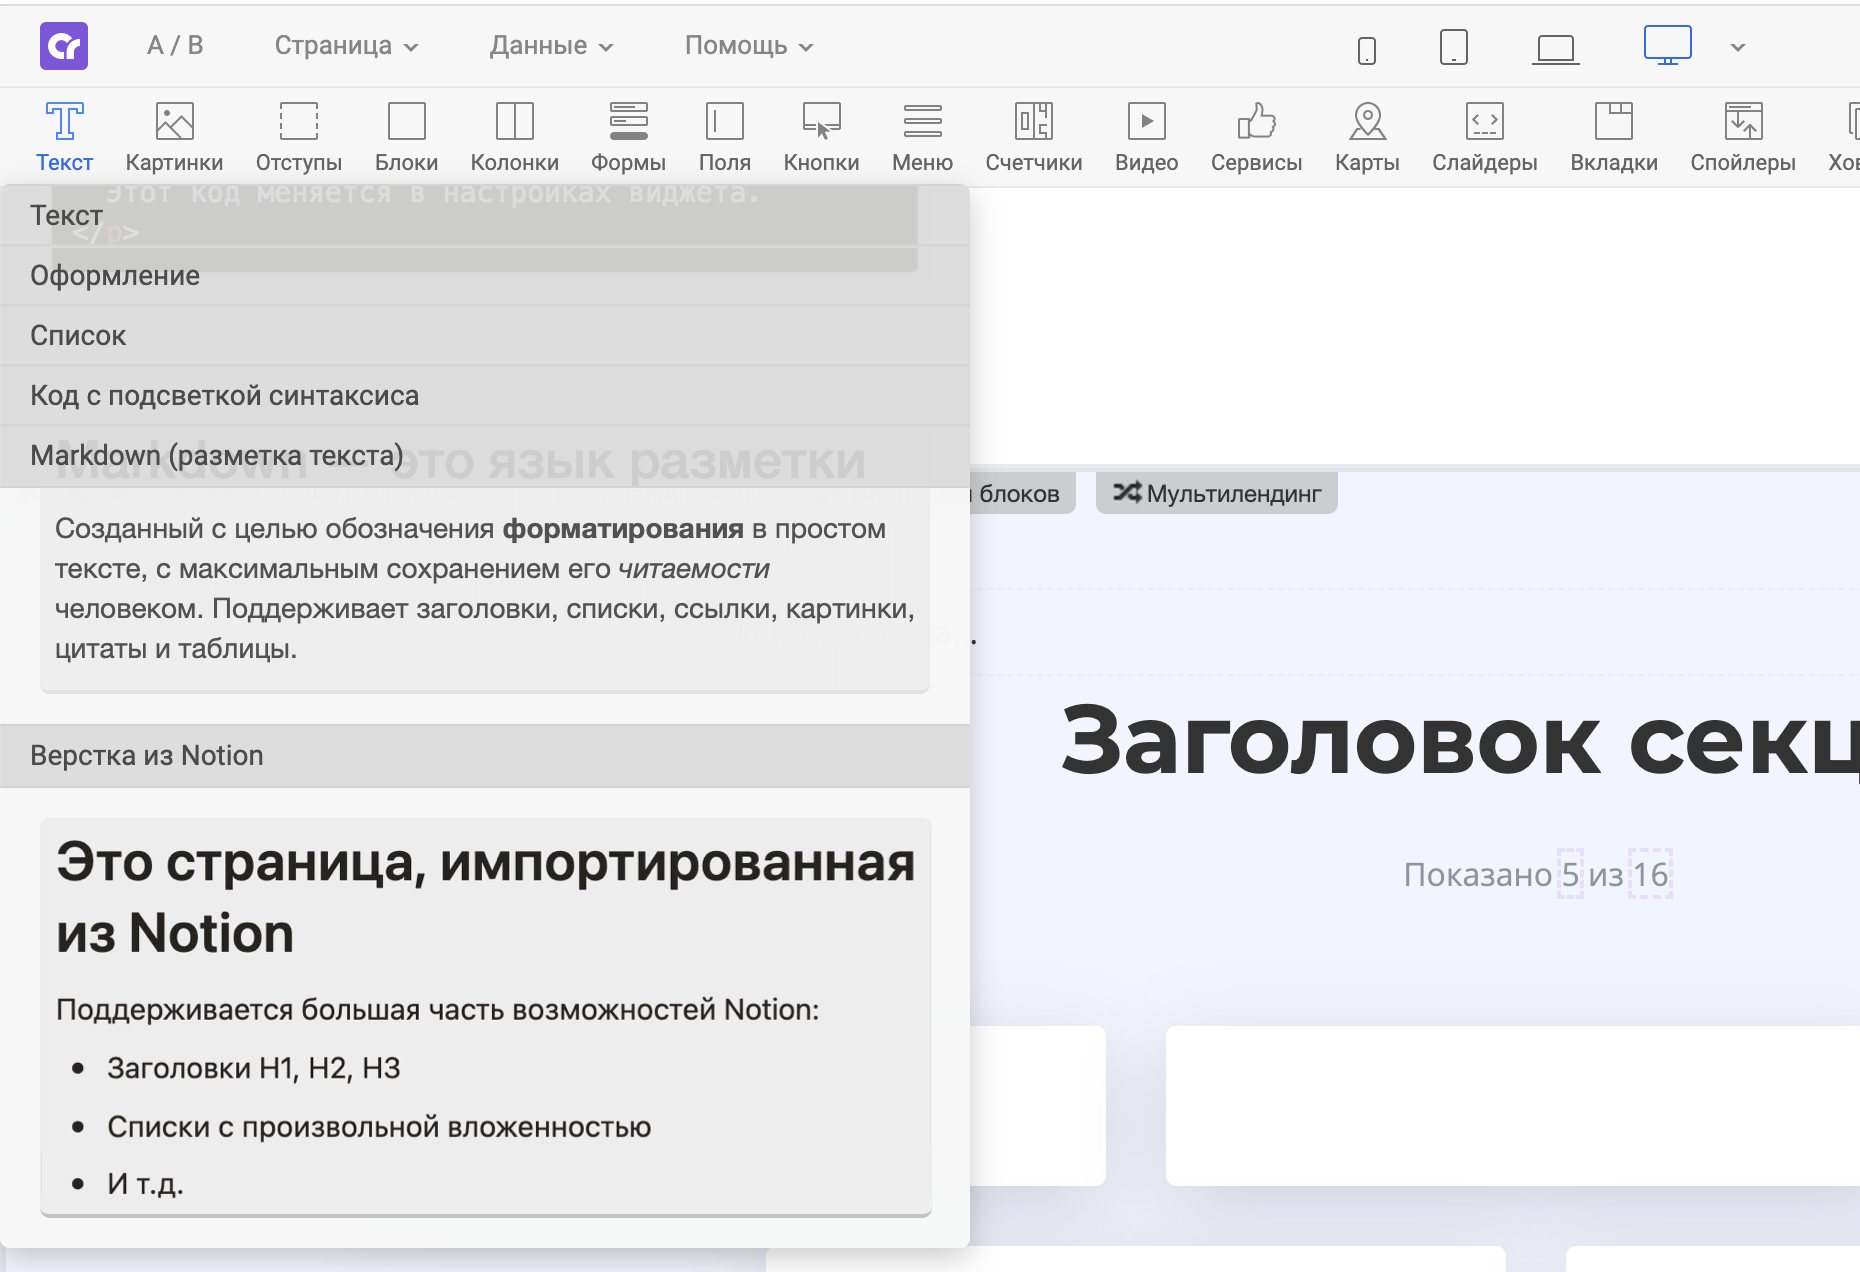The image size is (1860, 1272).
Task: Click the 'И т.д.' list item
Action: coord(145,1184)
